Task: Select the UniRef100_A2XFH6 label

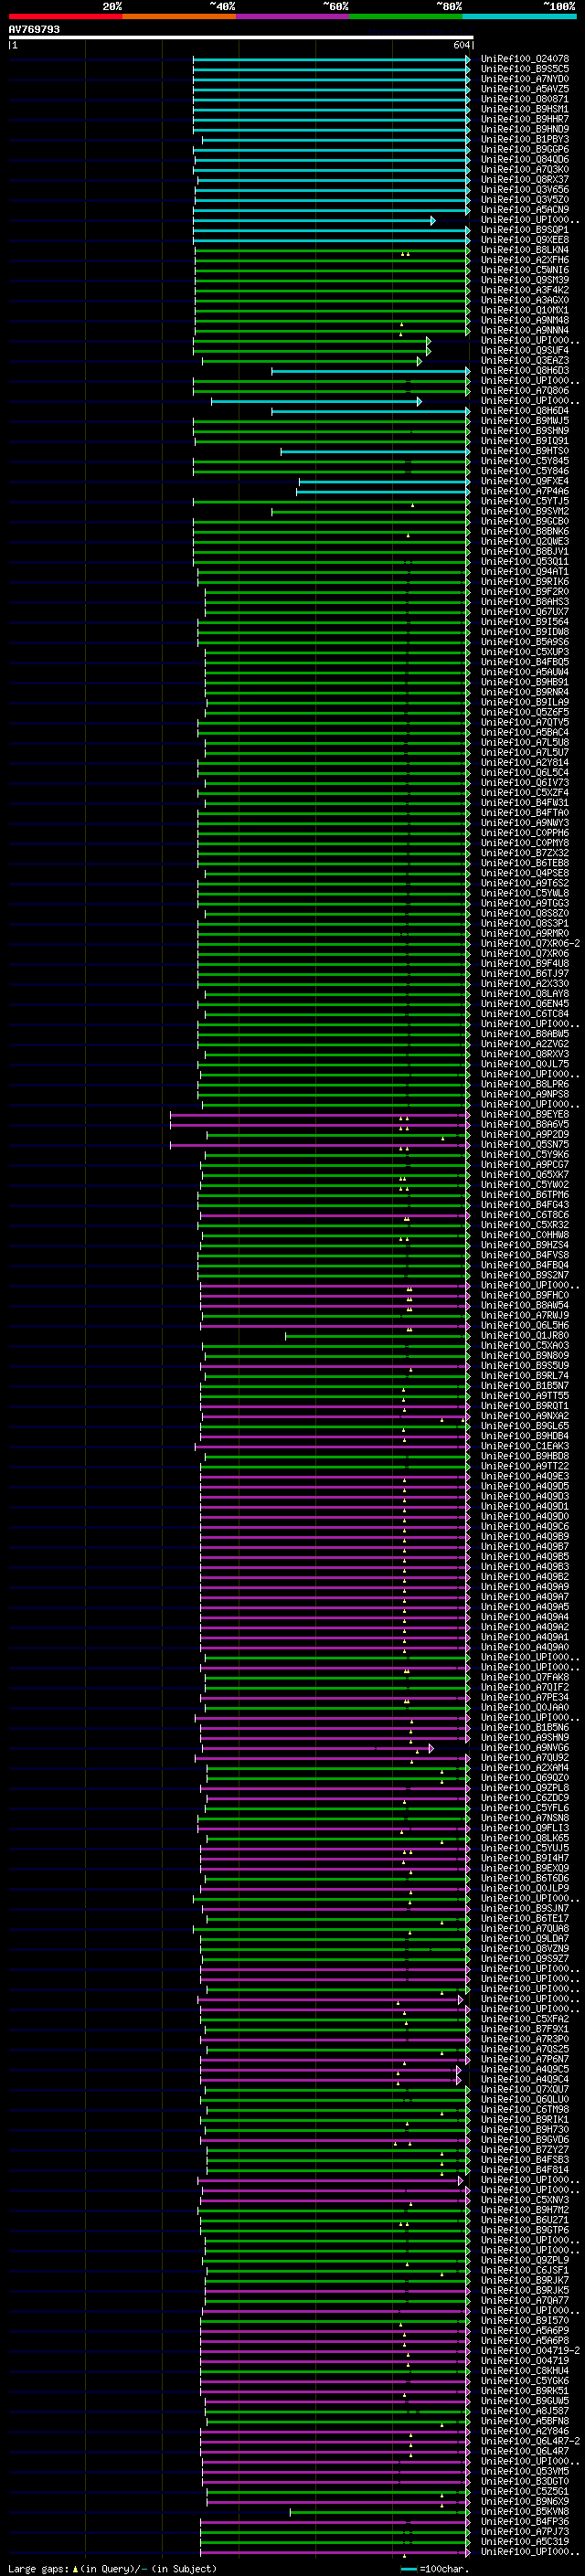Action: [x=525, y=260]
